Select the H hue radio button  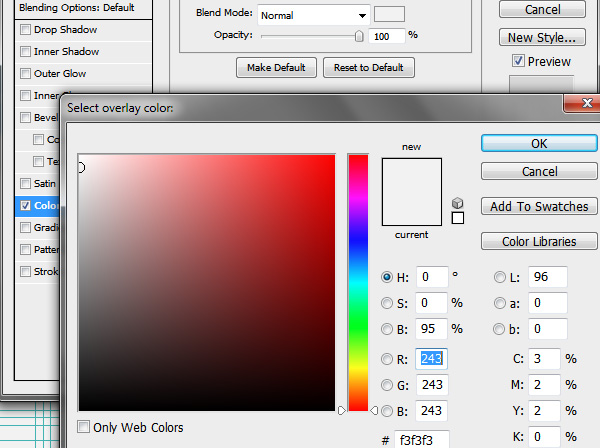click(x=387, y=277)
